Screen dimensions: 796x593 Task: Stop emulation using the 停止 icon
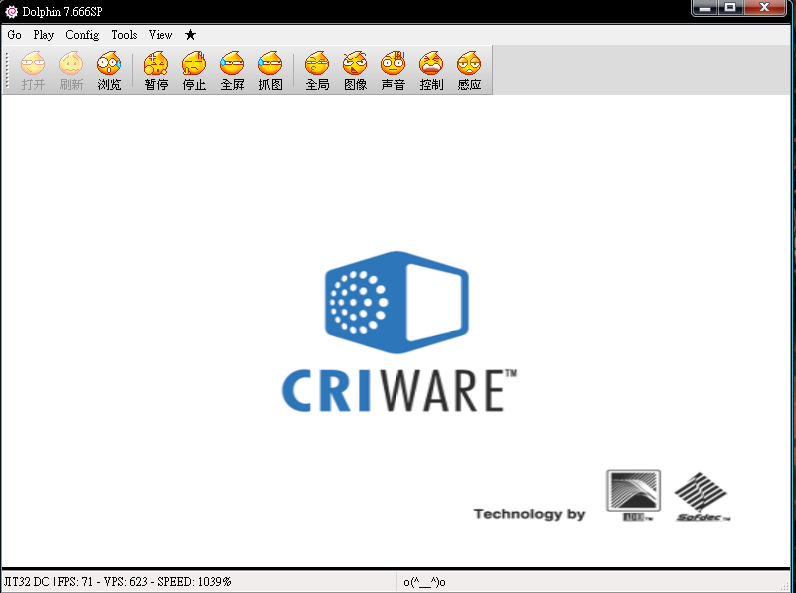pos(194,71)
